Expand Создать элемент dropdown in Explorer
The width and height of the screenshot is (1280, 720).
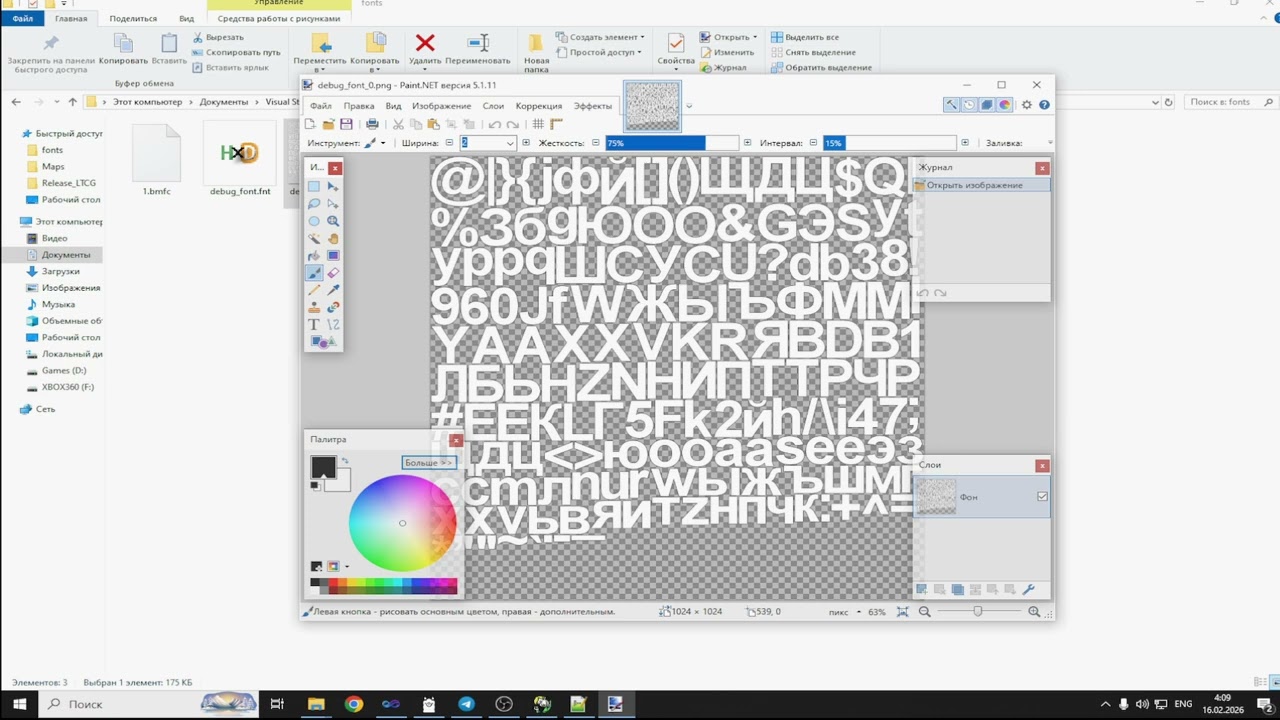(x=642, y=37)
